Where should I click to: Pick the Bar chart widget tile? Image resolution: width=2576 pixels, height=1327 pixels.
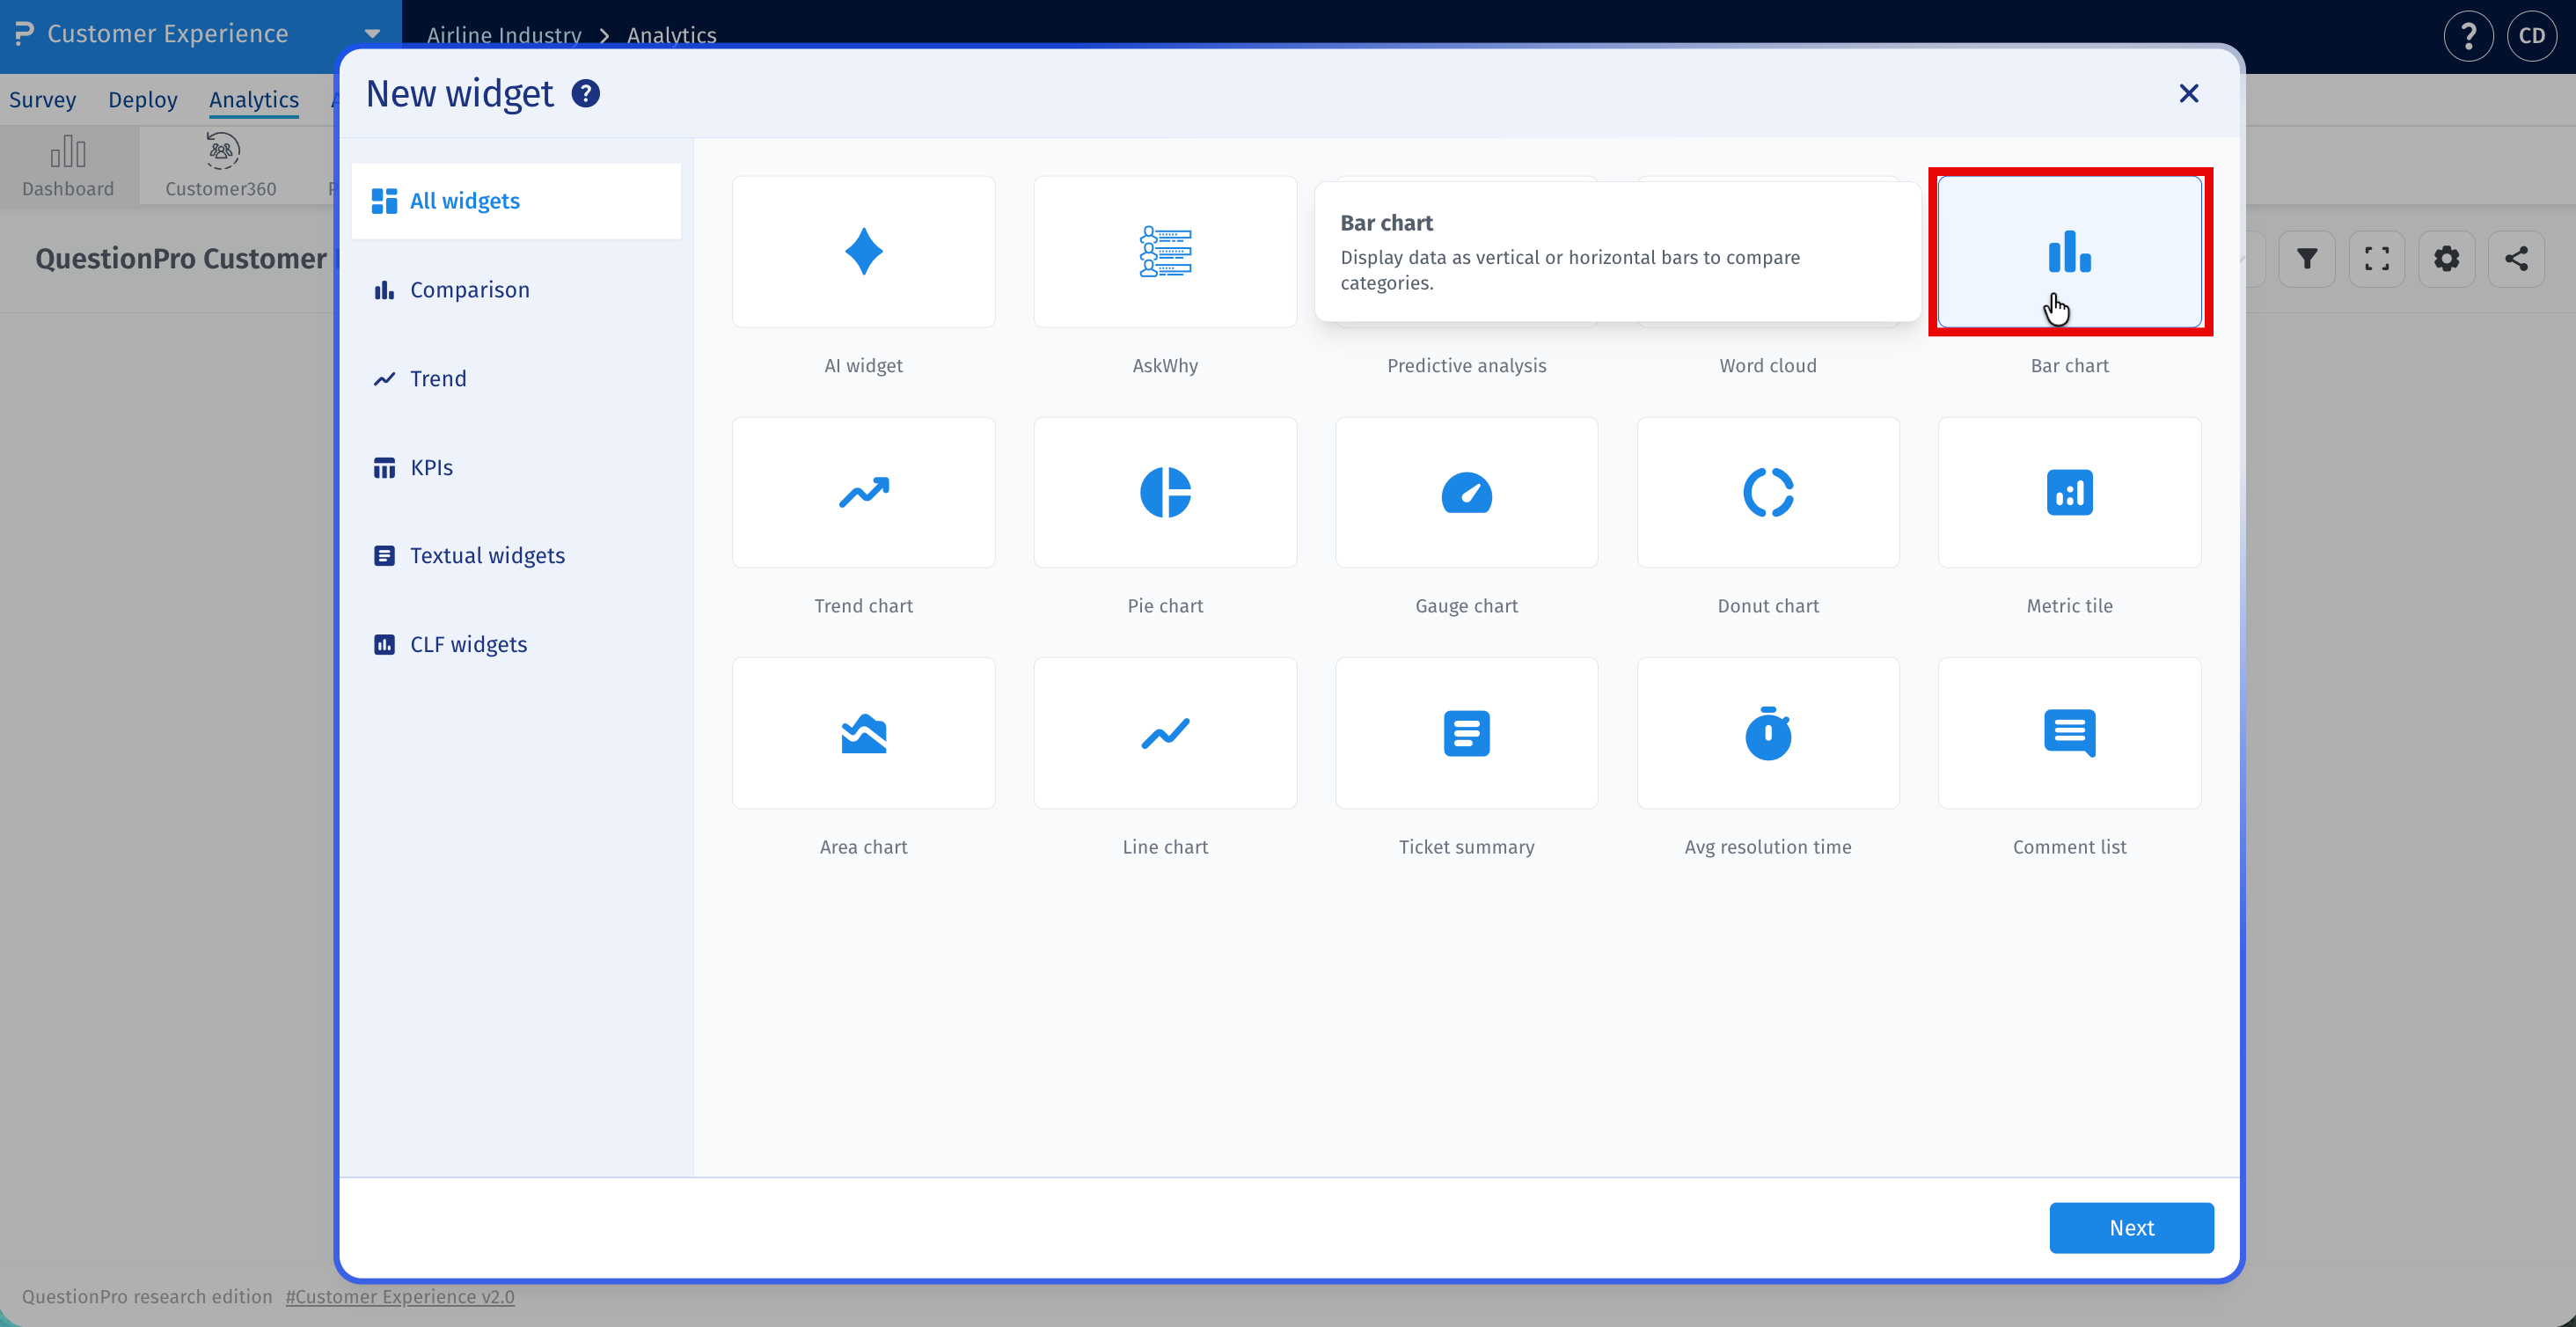click(x=2069, y=251)
